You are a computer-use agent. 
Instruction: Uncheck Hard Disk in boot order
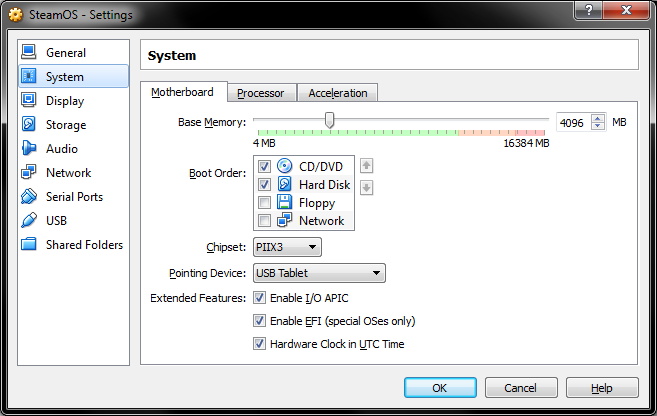264,184
